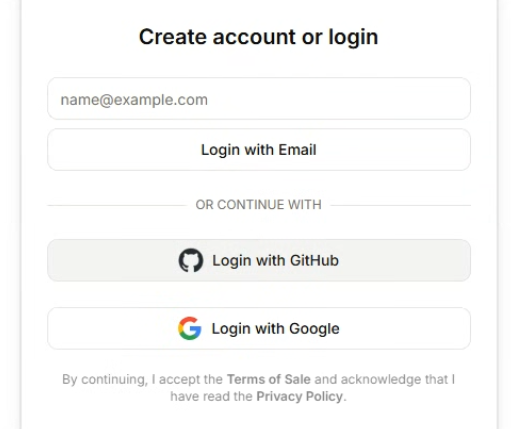Click the Create account or login heading

coord(259,37)
